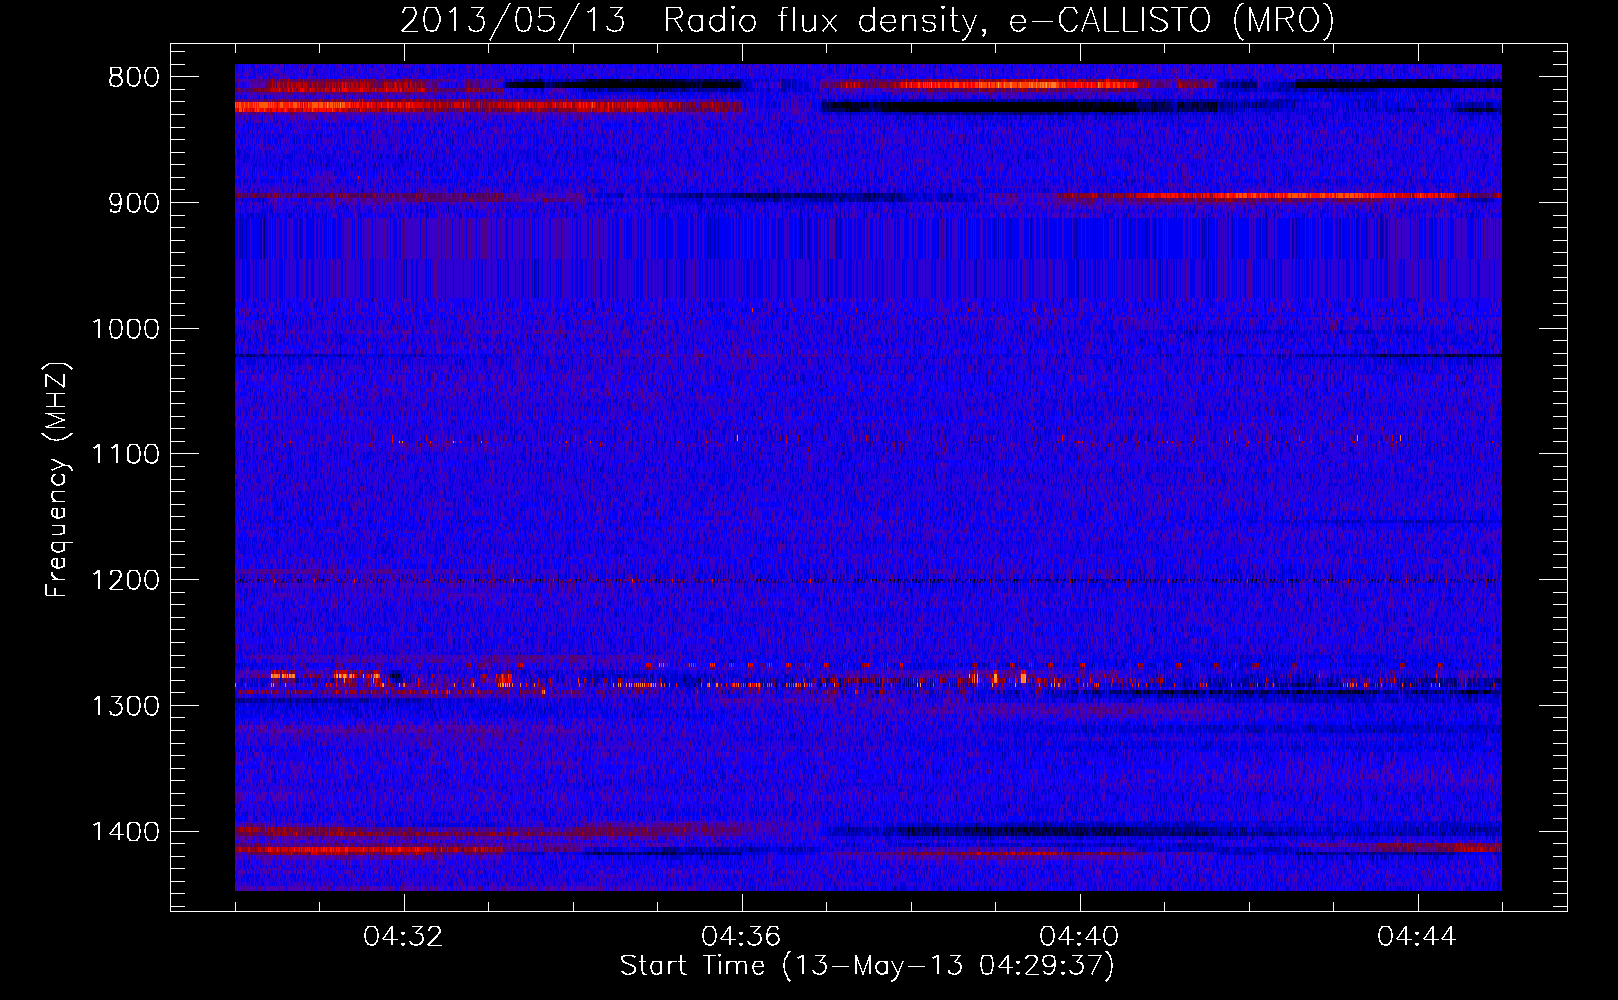
Task: Select the 1200 frequency axis label
Action: [x=125, y=581]
